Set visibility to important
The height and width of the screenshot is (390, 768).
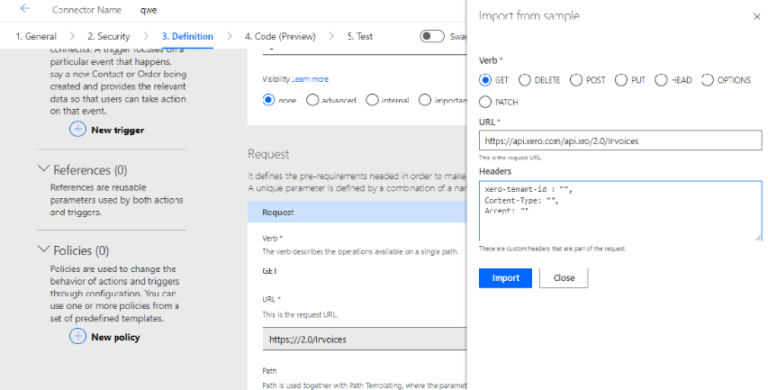425,100
